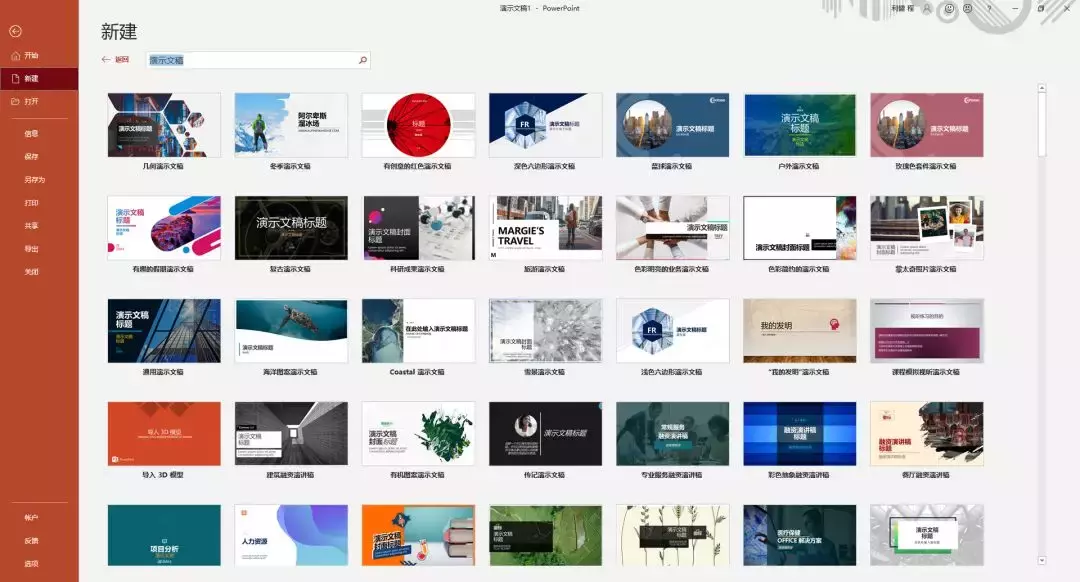Select the 导入 3D 模型 template thumbnail

164,433
